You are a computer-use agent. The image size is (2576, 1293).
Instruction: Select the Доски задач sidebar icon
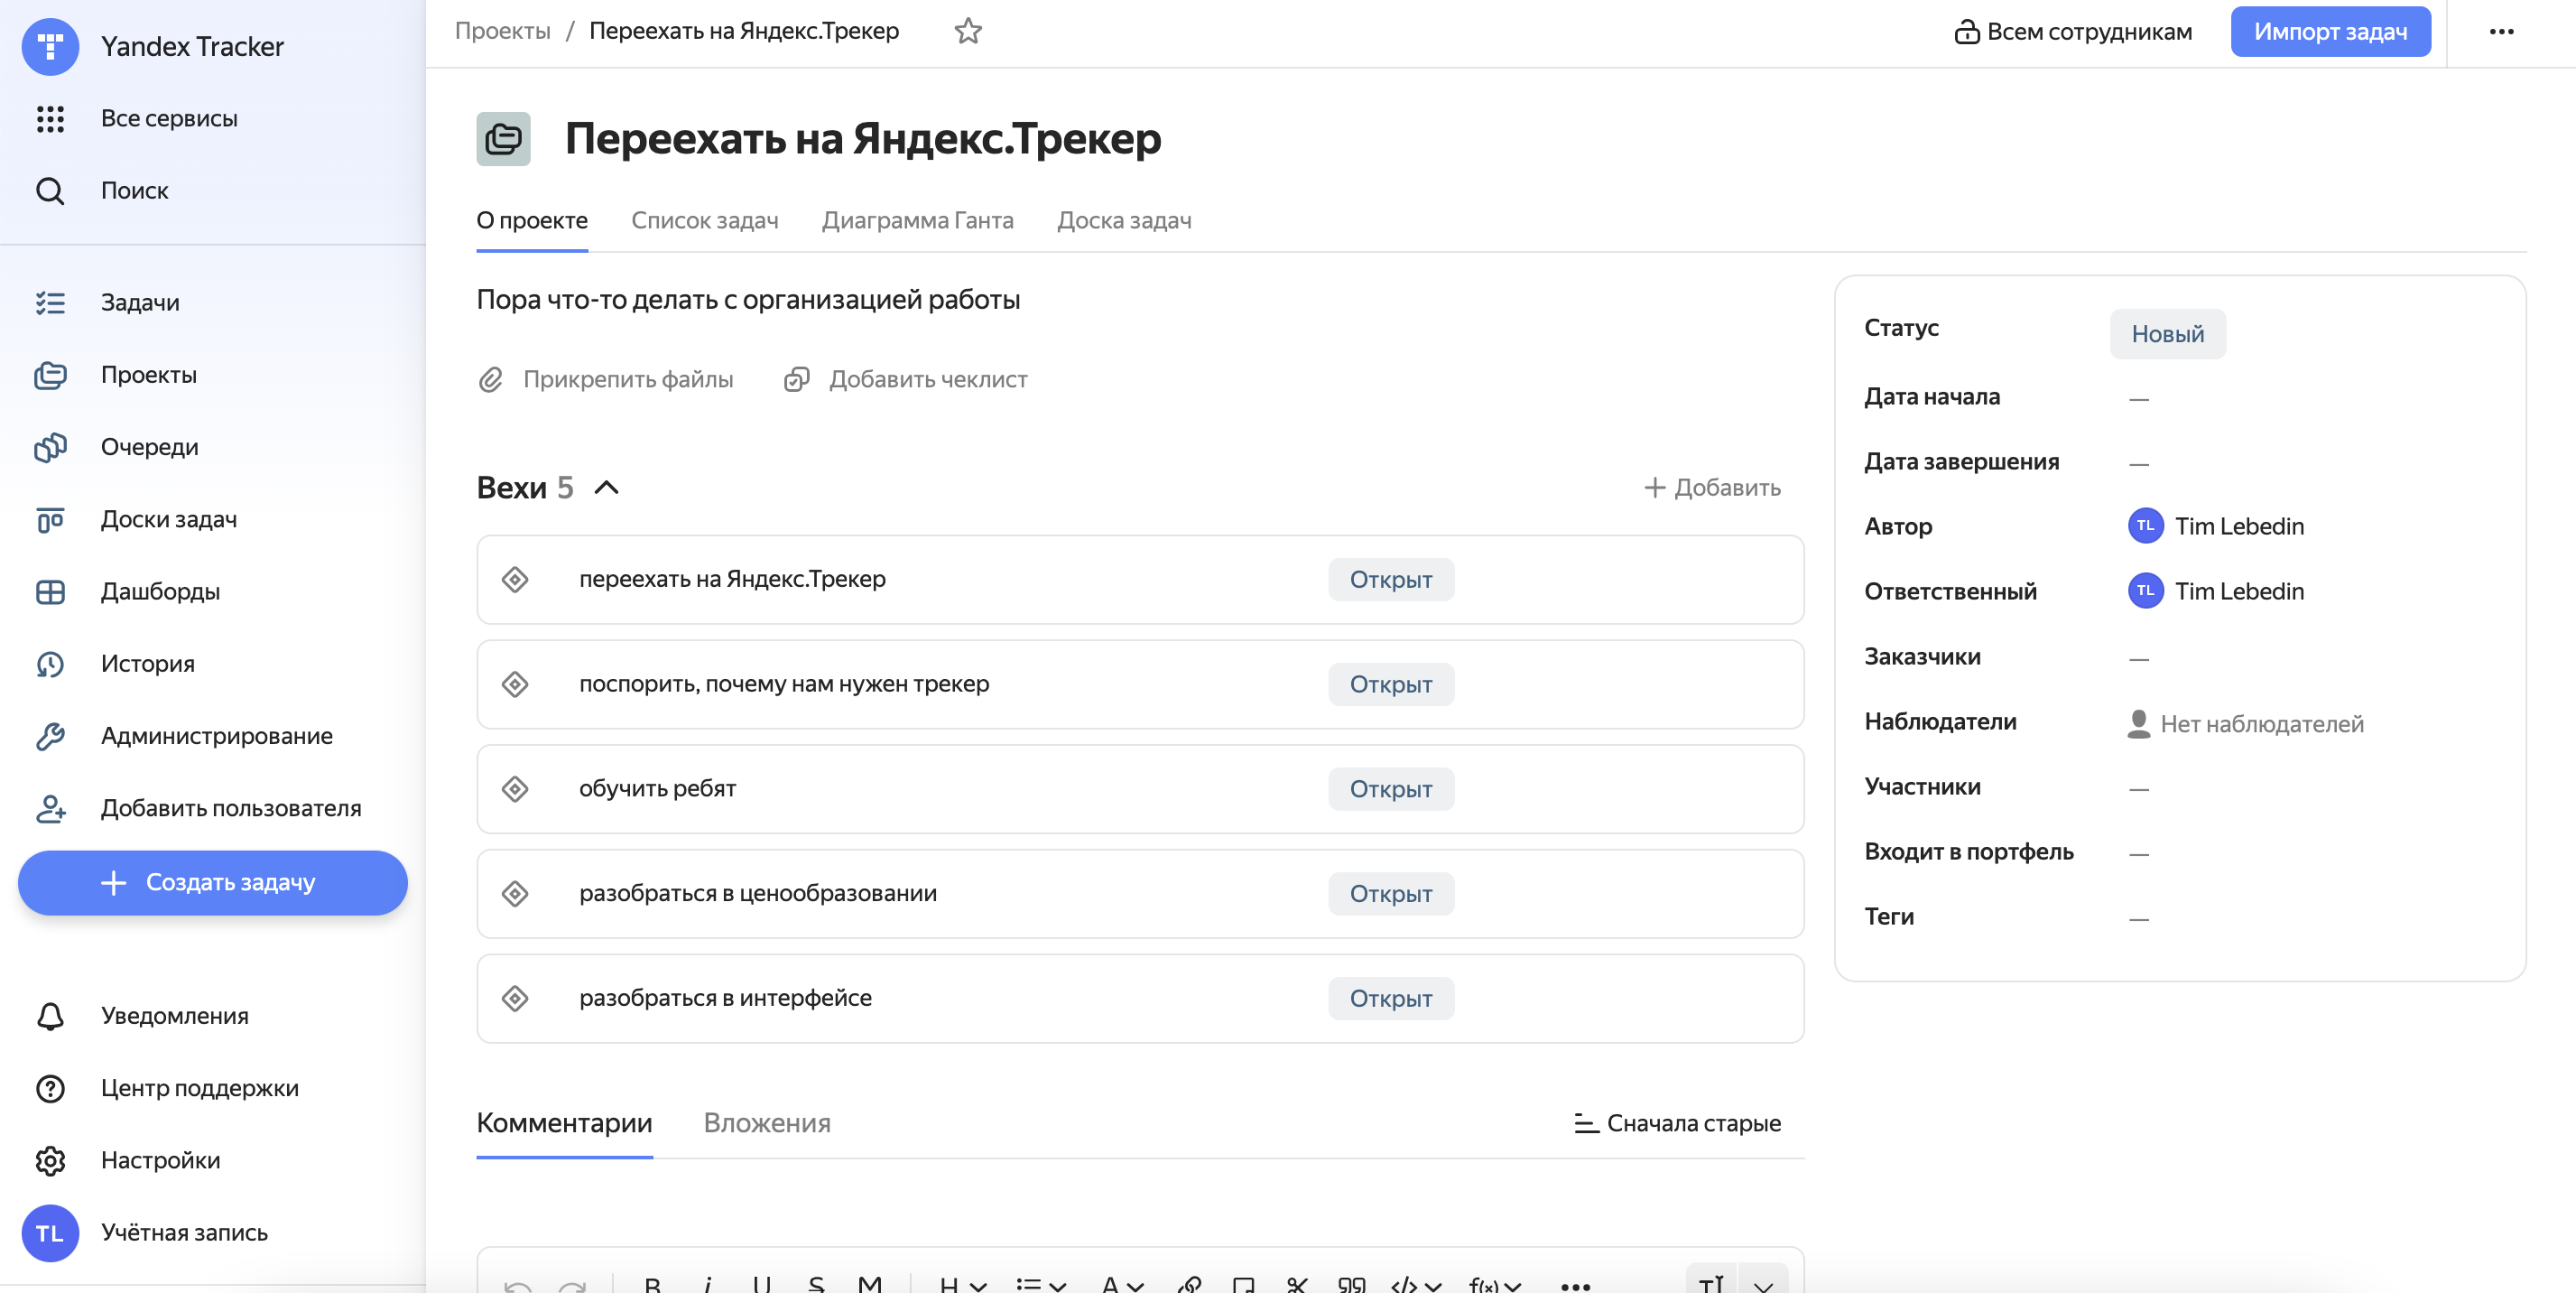pos(51,519)
